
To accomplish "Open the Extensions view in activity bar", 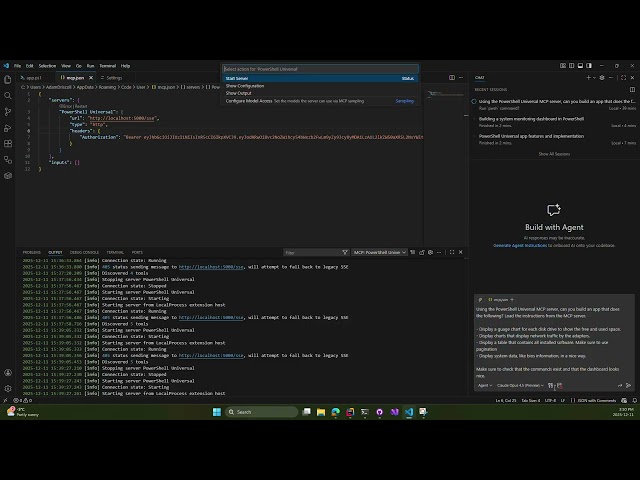I will (x=8, y=144).
